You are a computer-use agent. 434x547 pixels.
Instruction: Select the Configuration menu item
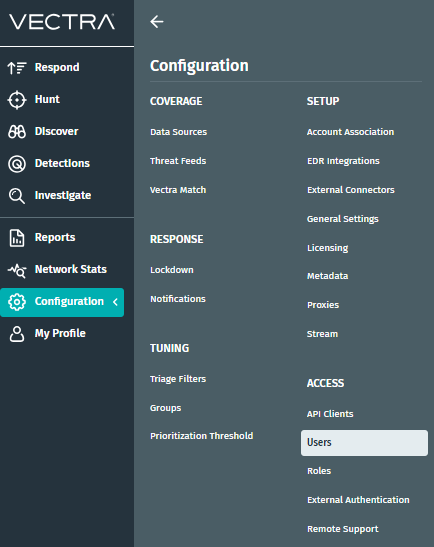pos(62,302)
